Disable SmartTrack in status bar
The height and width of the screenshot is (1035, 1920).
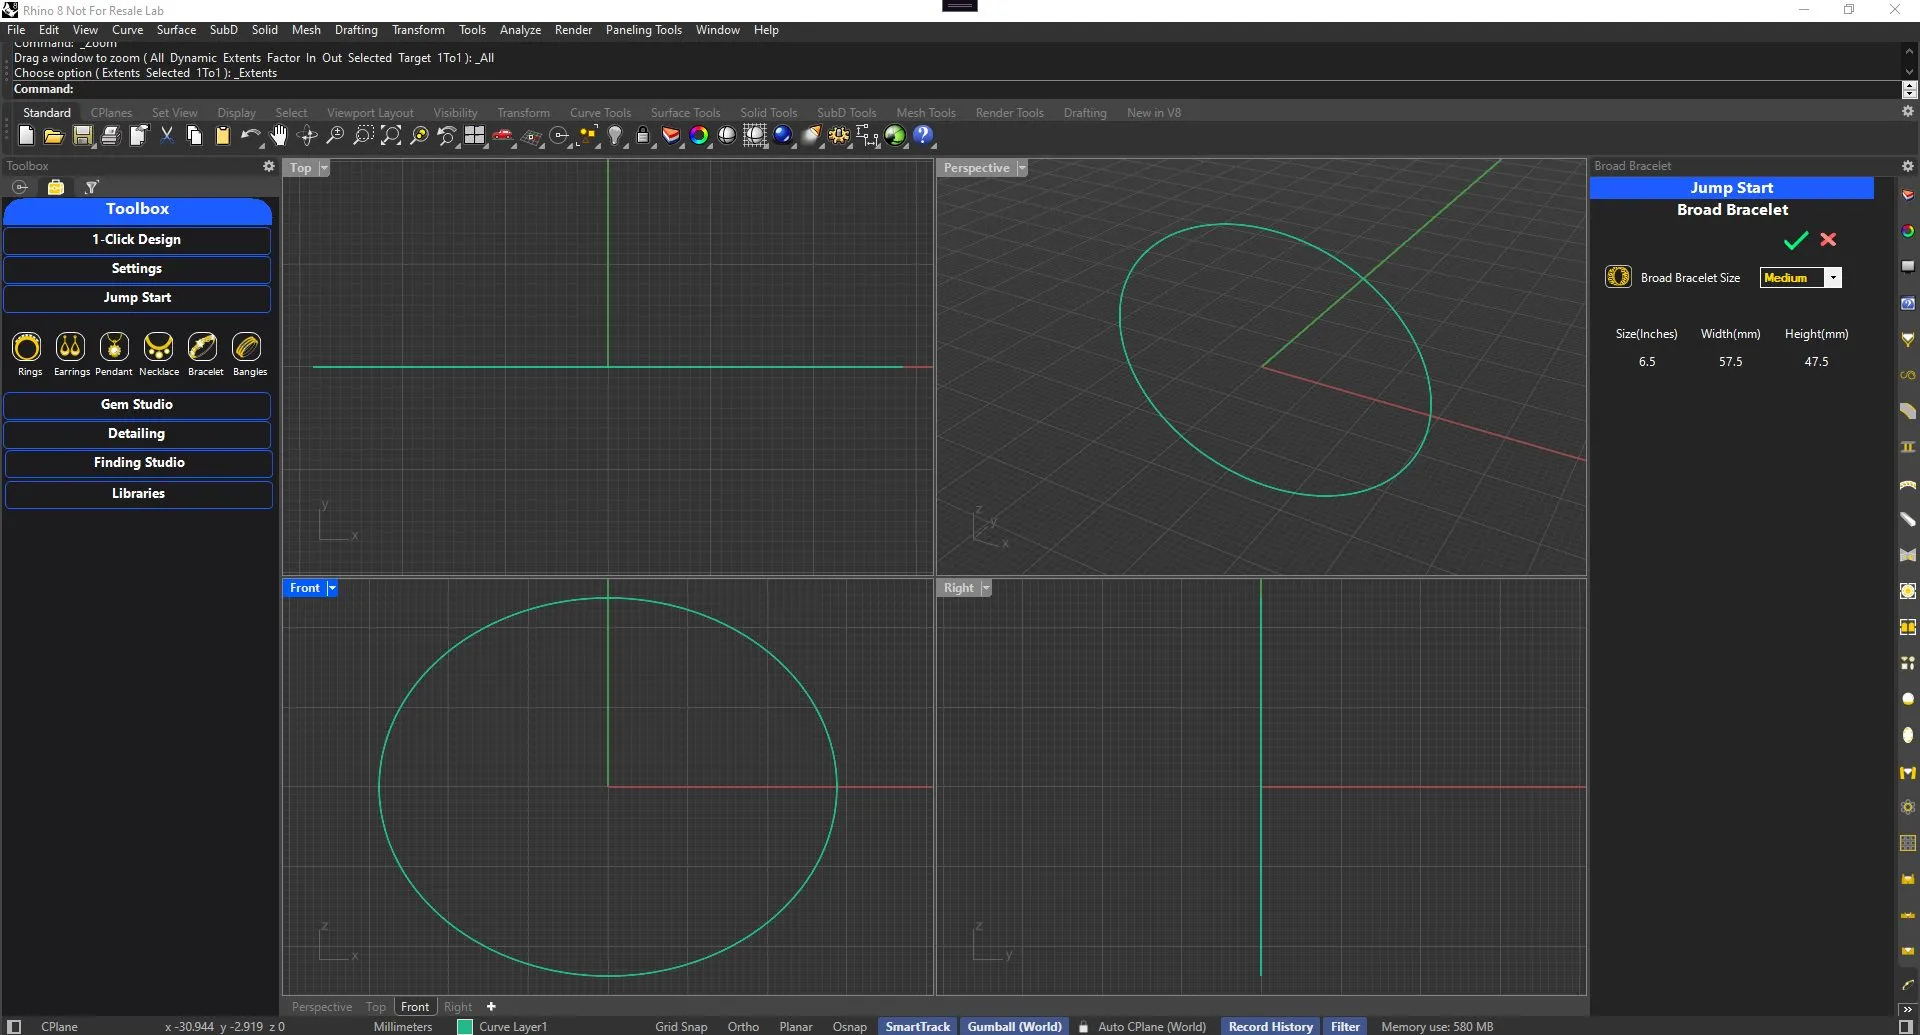click(x=917, y=1027)
